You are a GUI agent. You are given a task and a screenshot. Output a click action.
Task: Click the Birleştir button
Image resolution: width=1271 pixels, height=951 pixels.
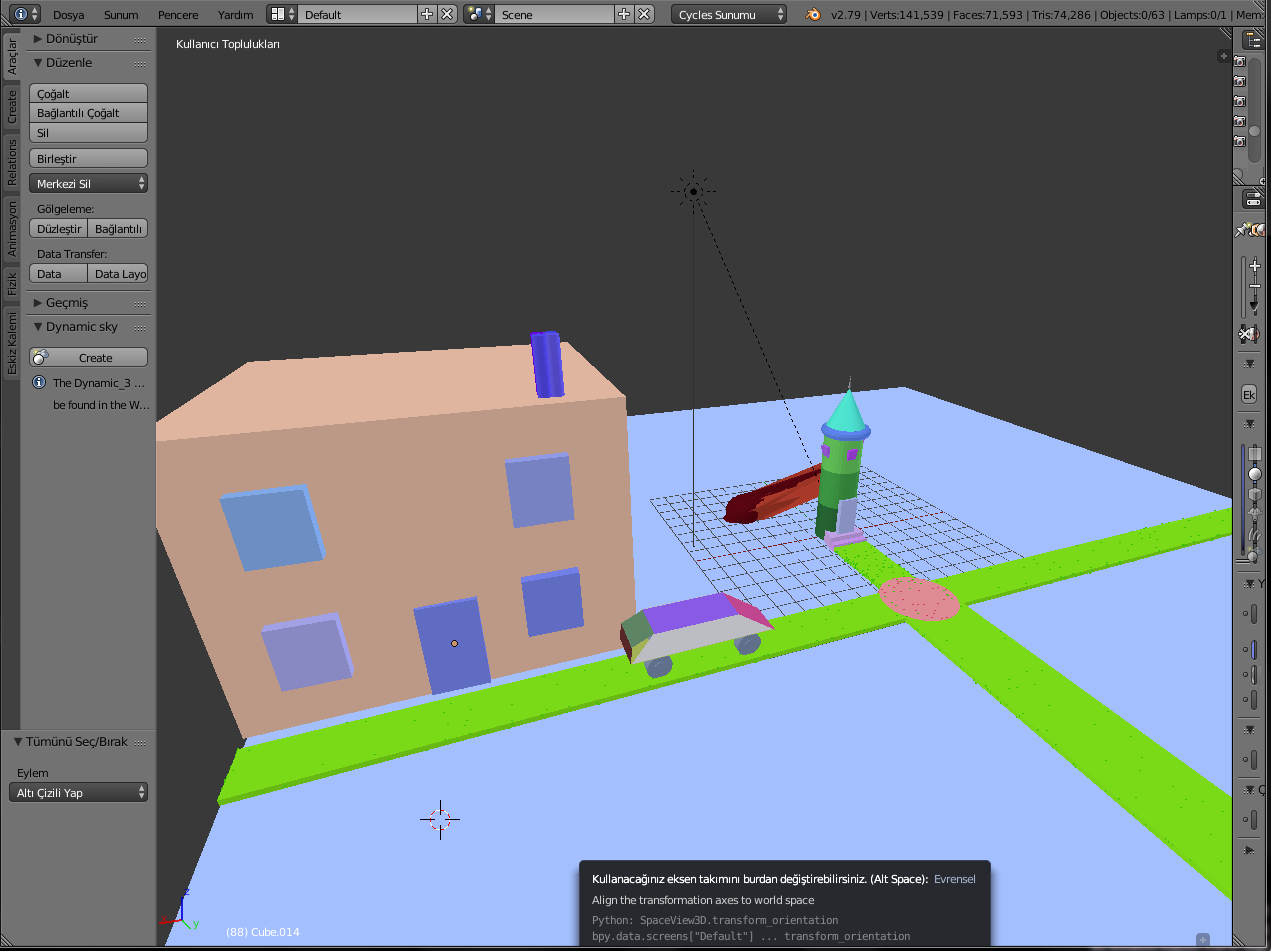pyautogui.click(x=89, y=158)
